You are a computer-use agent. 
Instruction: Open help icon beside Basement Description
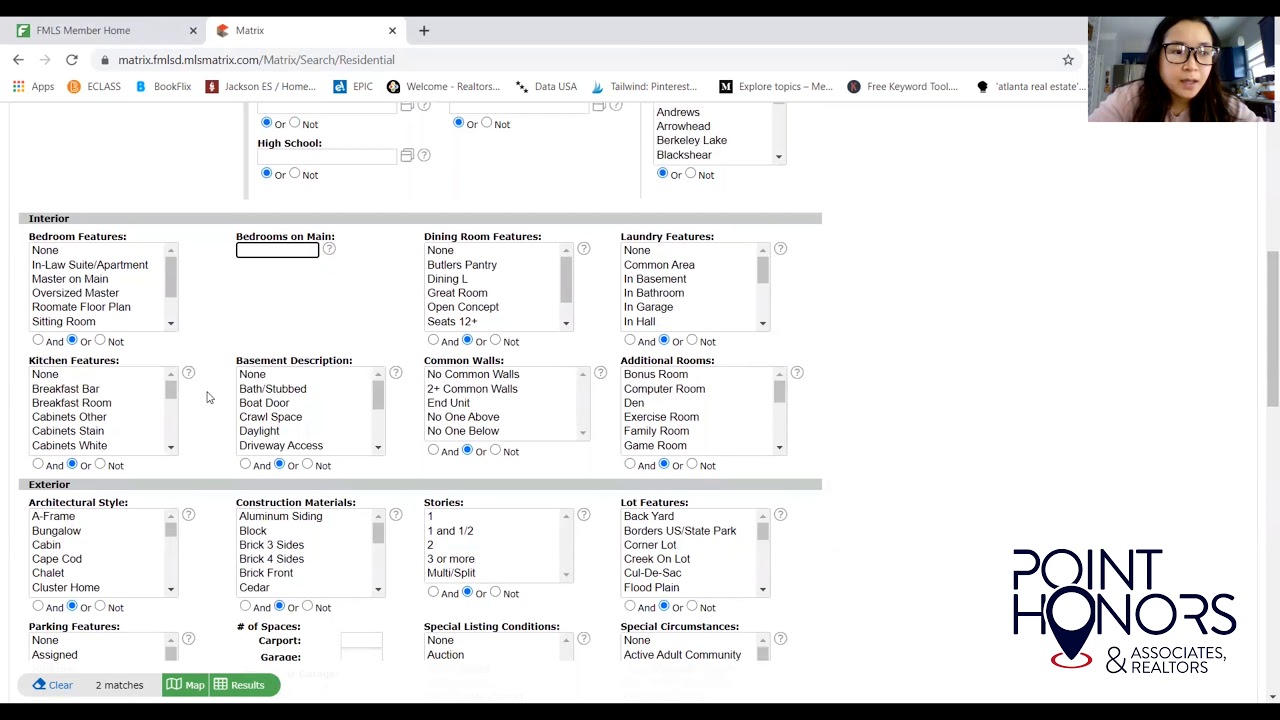[396, 373]
